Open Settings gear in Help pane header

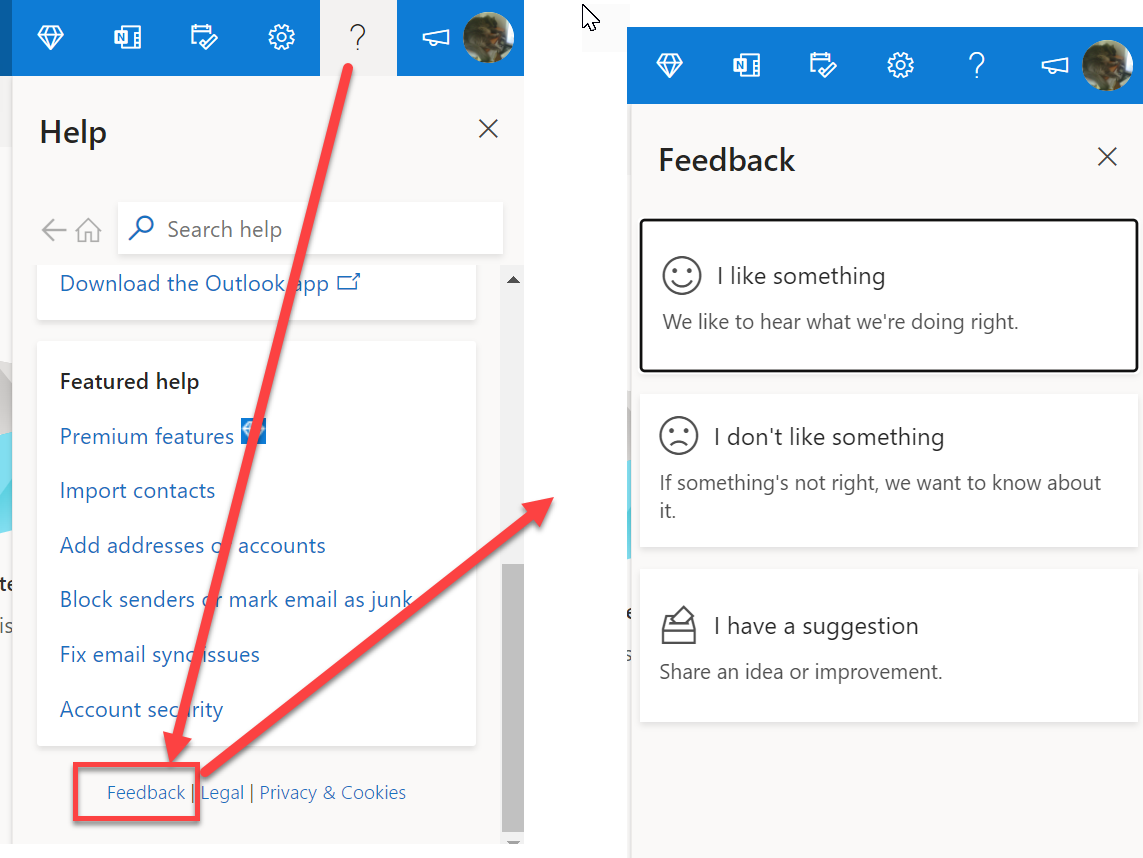pos(281,36)
